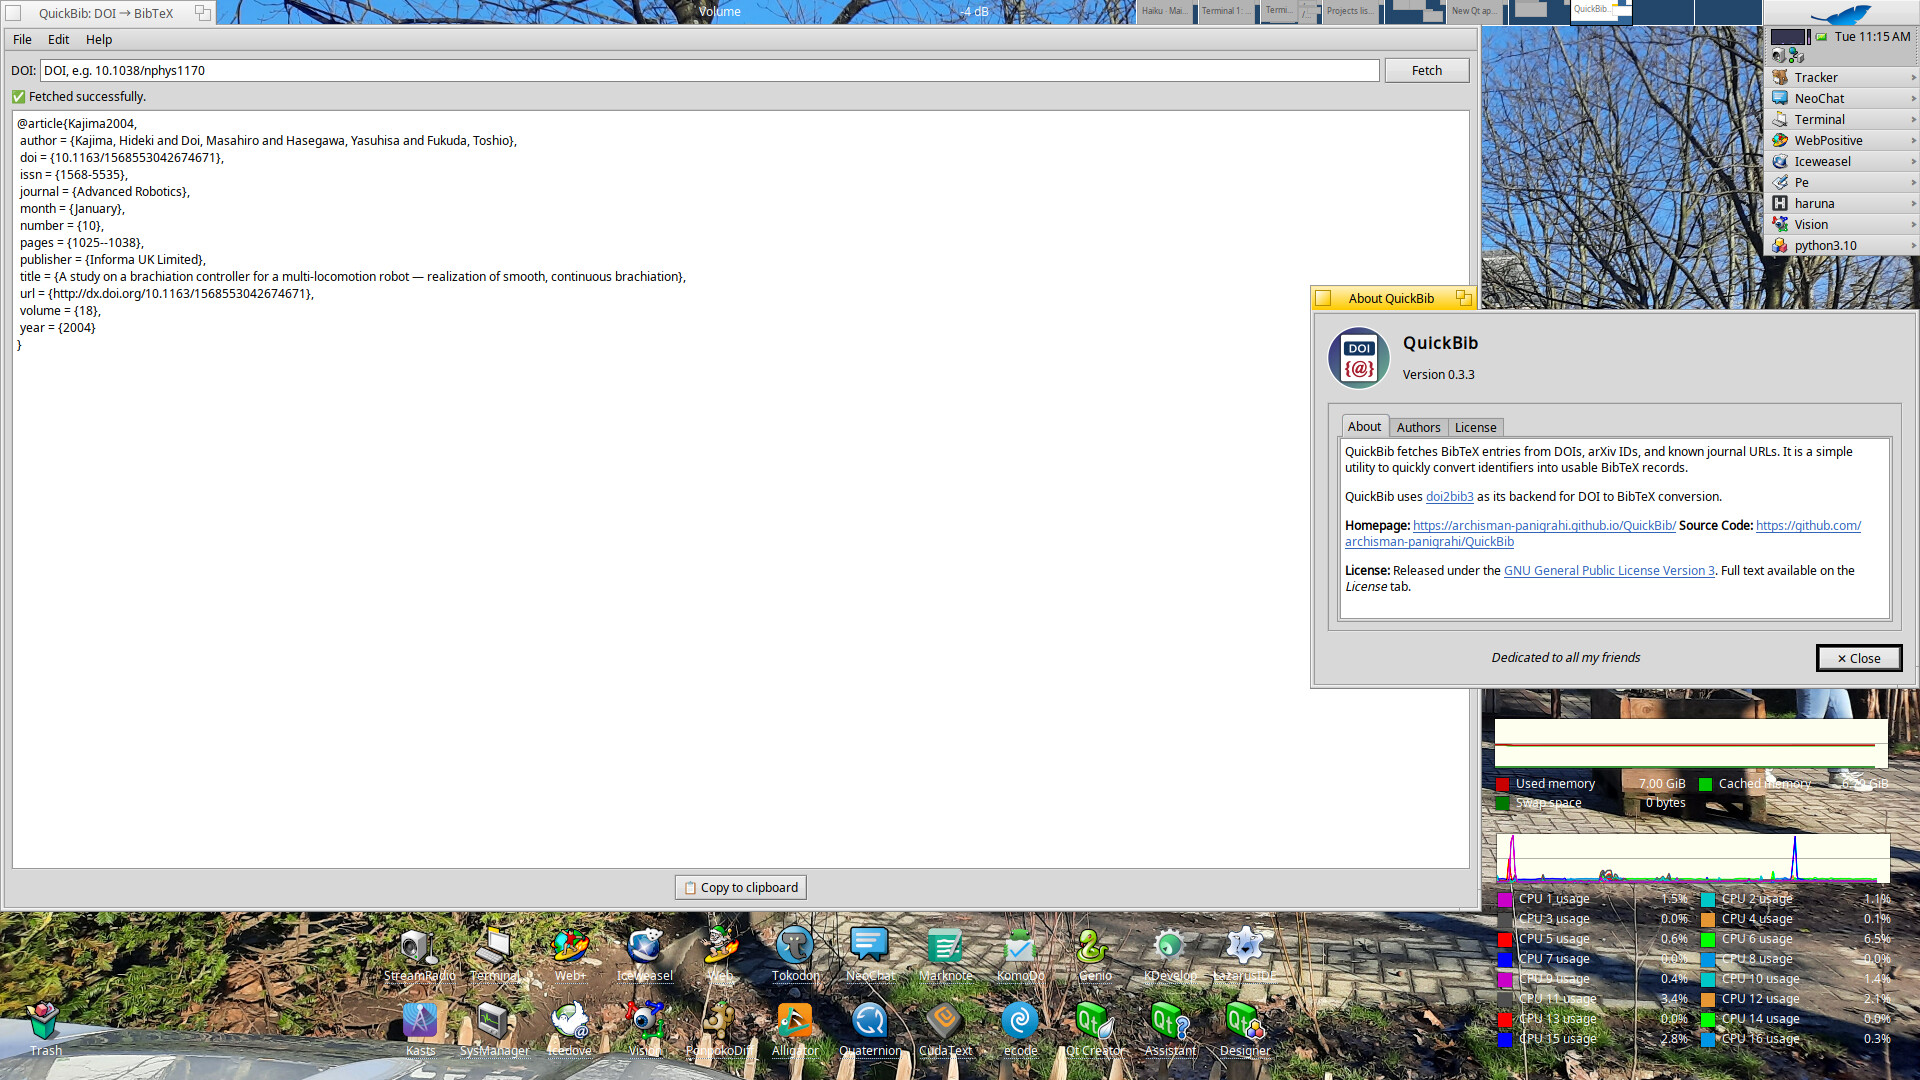This screenshot has height=1080, width=1920.
Task: Click zoom button on About QuickBib title tab
Action: (1464, 298)
